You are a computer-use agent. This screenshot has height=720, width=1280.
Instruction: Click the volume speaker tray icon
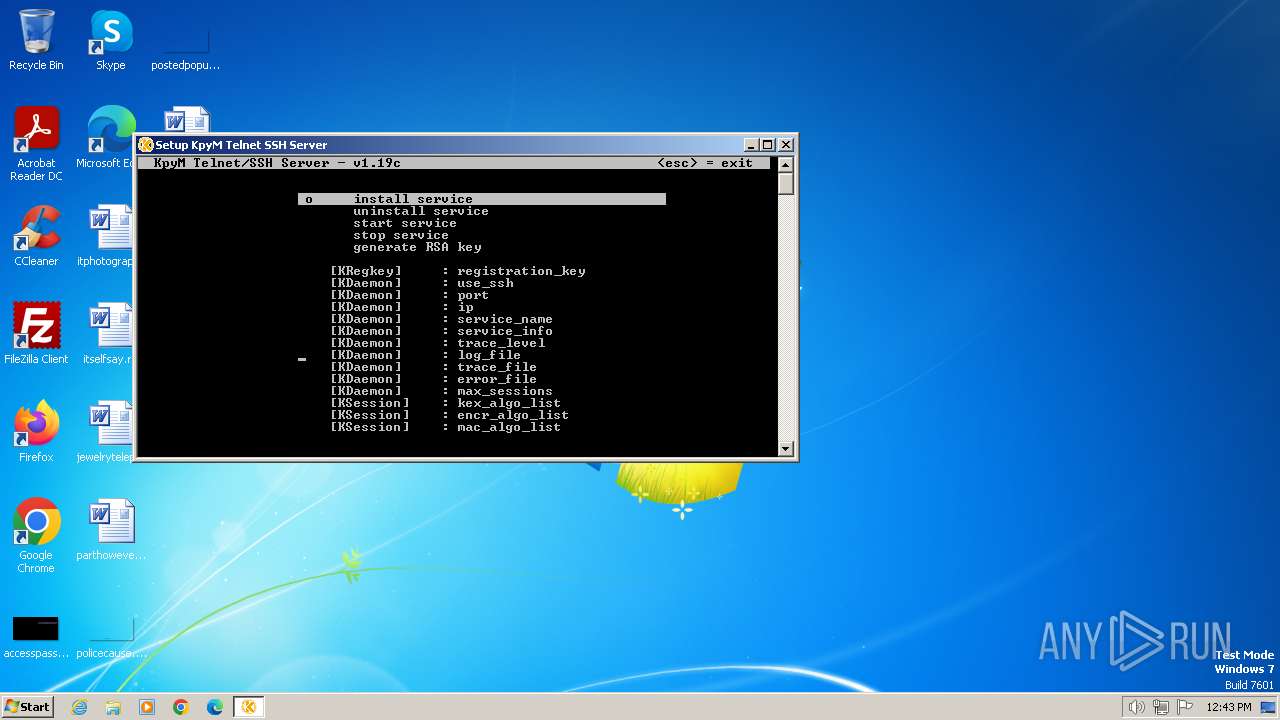(1137, 707)
